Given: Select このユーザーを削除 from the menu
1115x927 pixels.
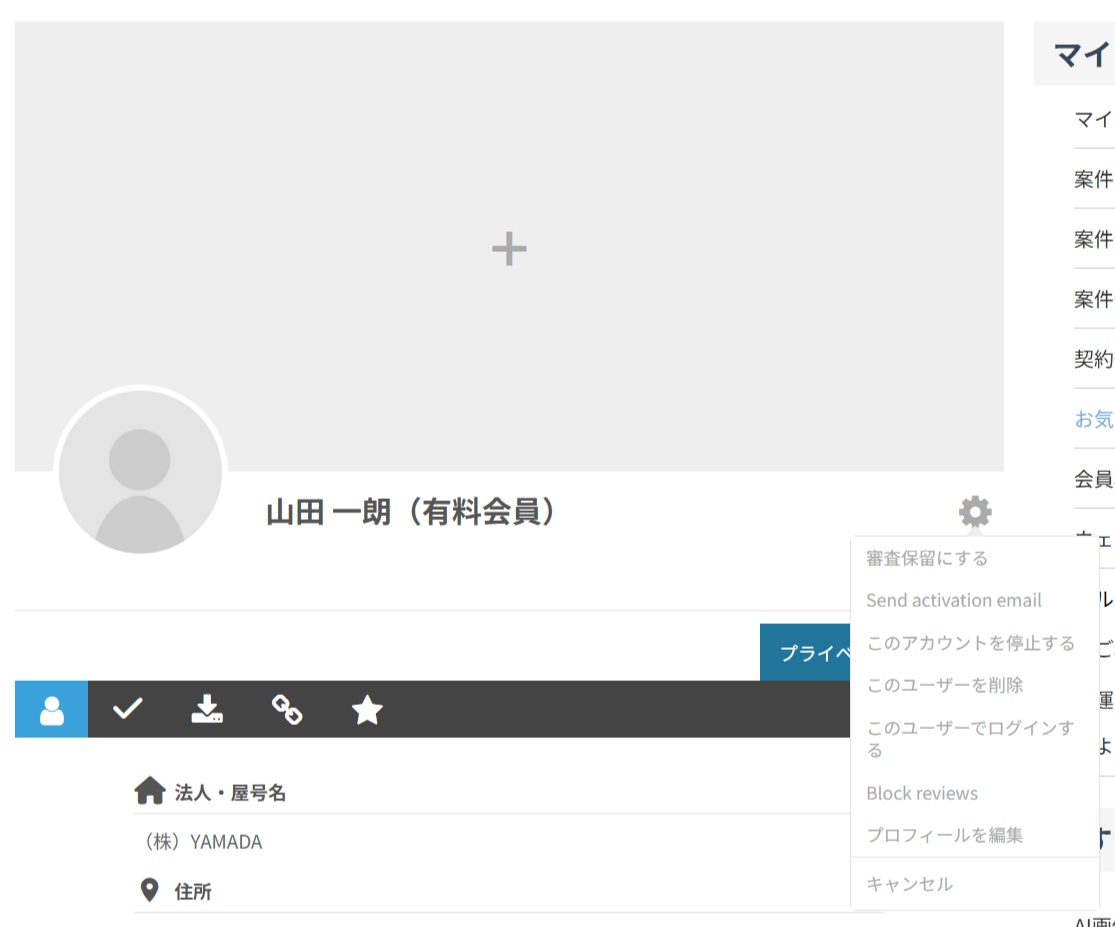Looking at the screenshot, I should pos(944,685).
